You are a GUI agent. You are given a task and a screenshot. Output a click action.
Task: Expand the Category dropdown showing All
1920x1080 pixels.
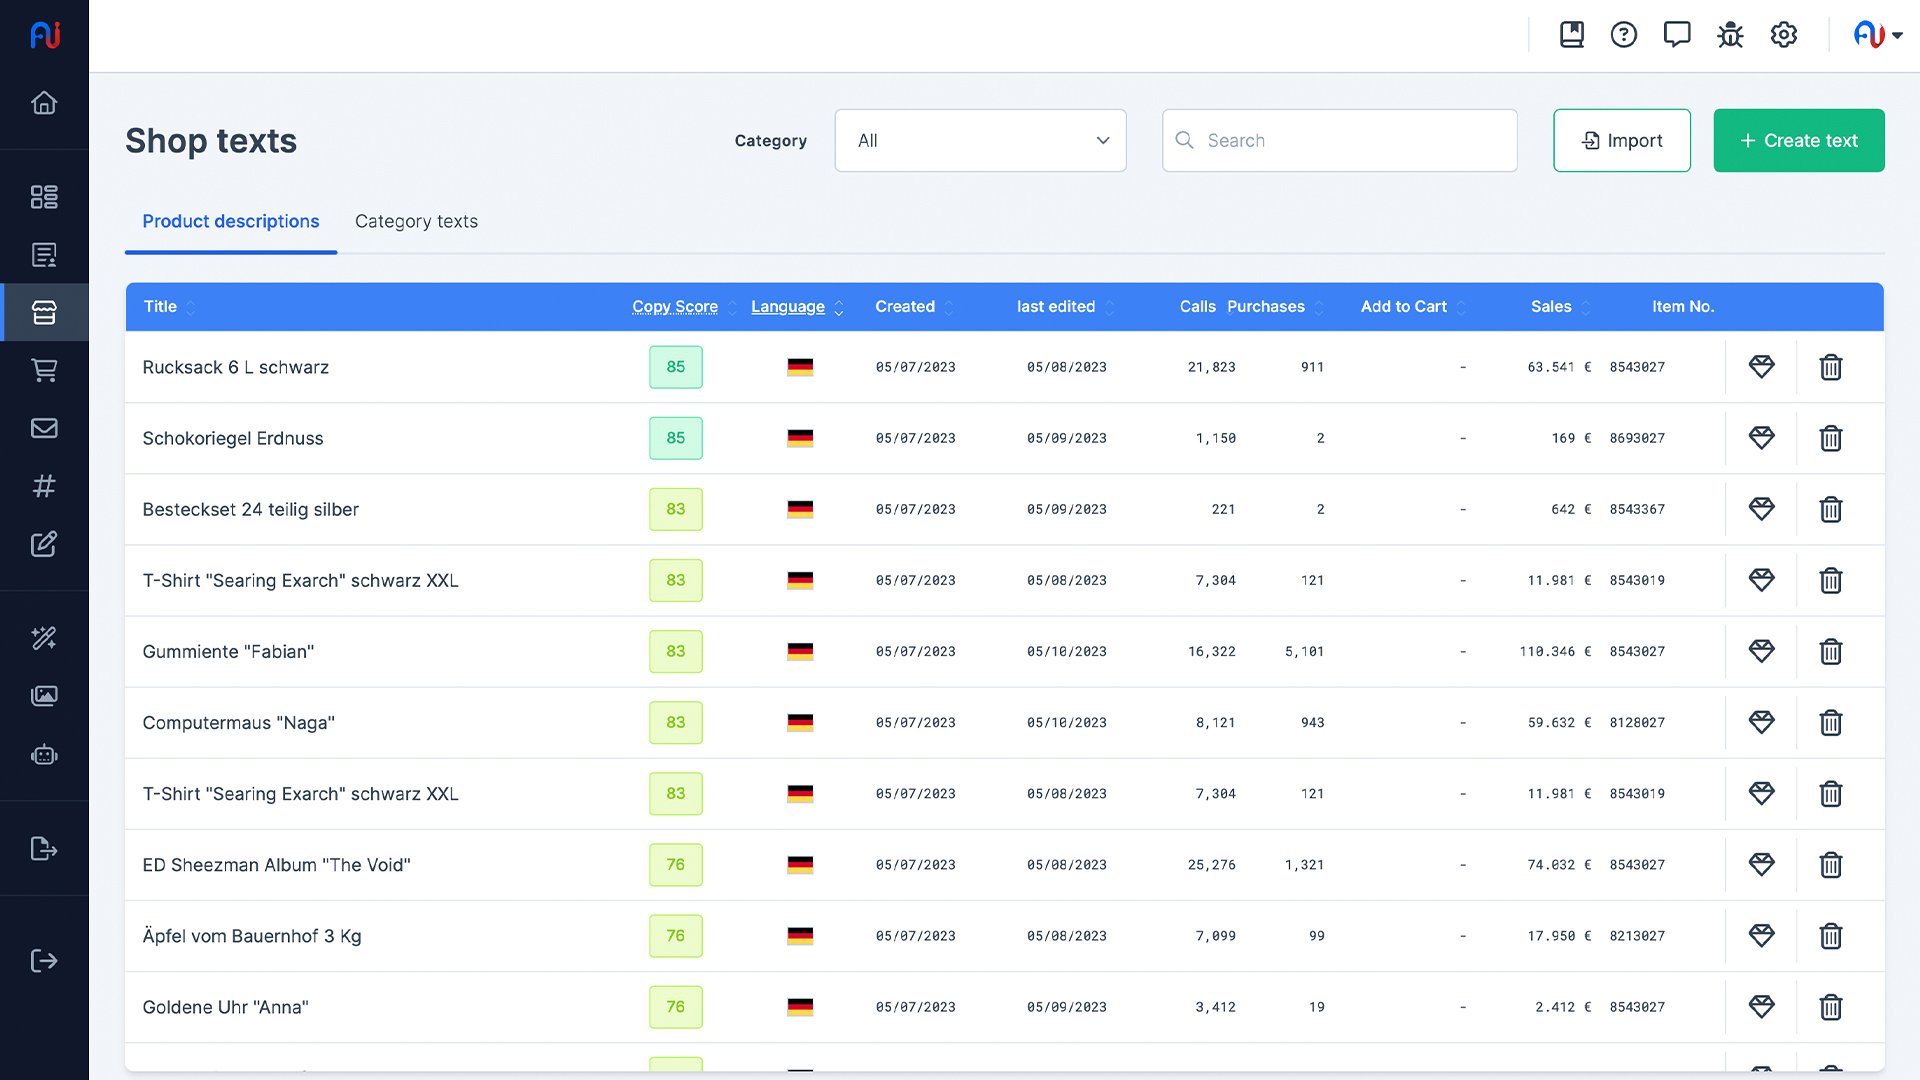980,141
